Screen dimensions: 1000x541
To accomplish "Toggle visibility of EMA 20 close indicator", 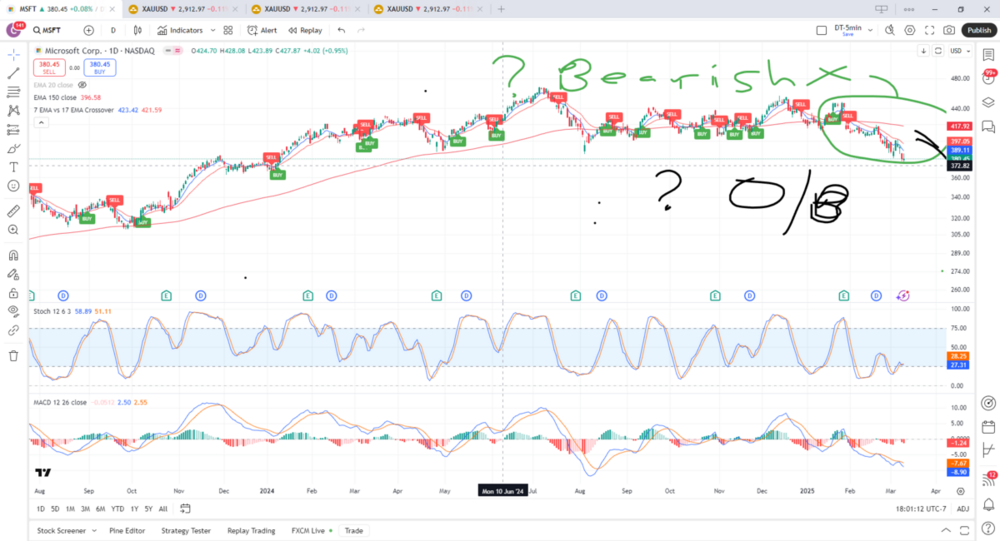I will pos(82,85).
